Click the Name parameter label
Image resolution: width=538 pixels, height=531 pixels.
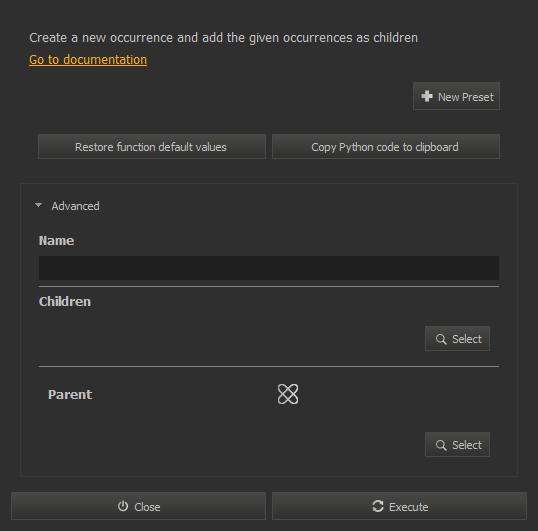(x=56, y=241)
